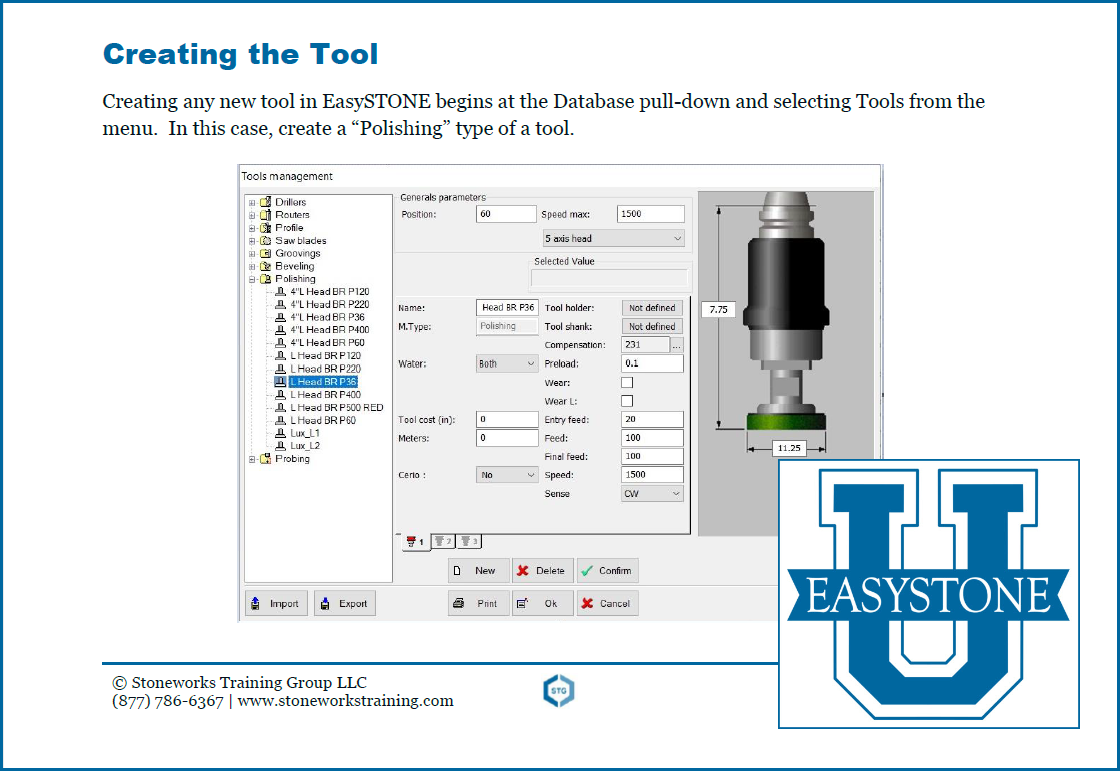Select L Head BR P60 tool

coord(323,420)
